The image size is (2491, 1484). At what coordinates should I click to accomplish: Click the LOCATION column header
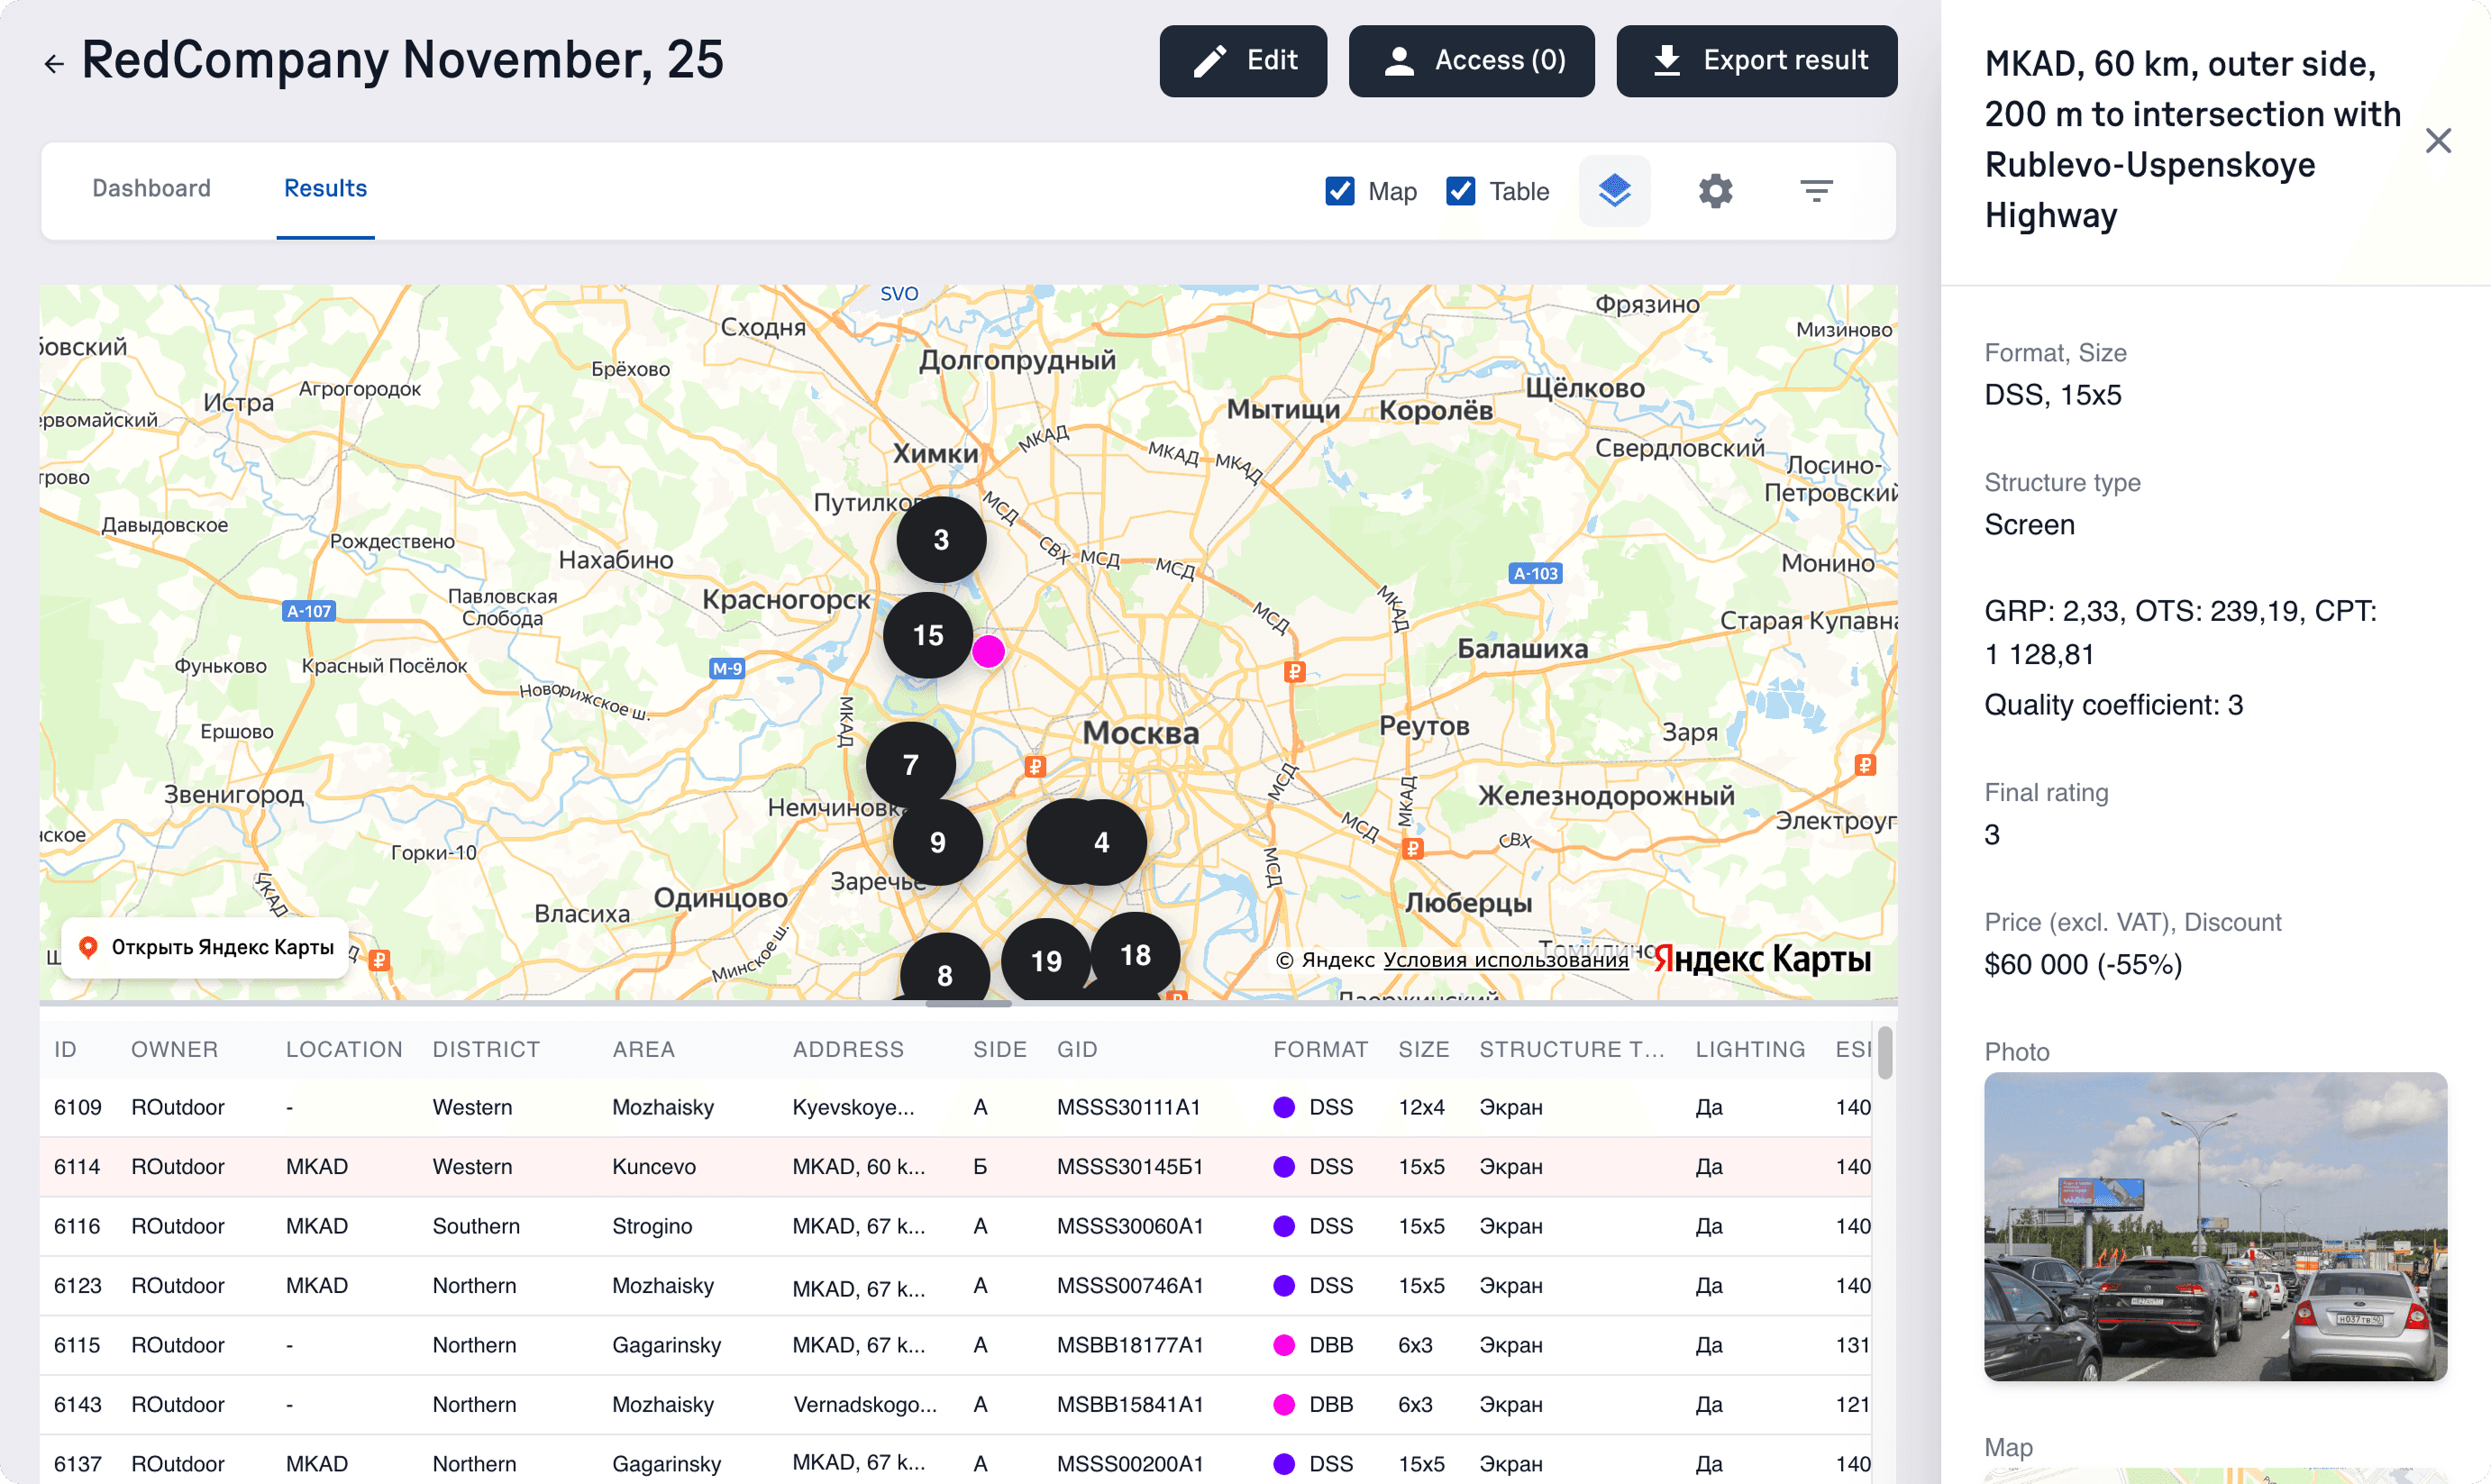click(344, 1049)
